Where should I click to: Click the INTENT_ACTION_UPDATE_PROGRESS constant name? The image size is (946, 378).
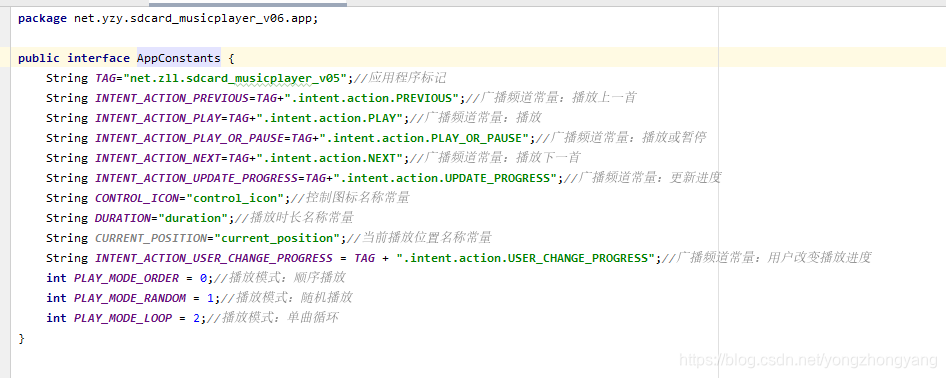pyautogui.click(x=196, y=178)
